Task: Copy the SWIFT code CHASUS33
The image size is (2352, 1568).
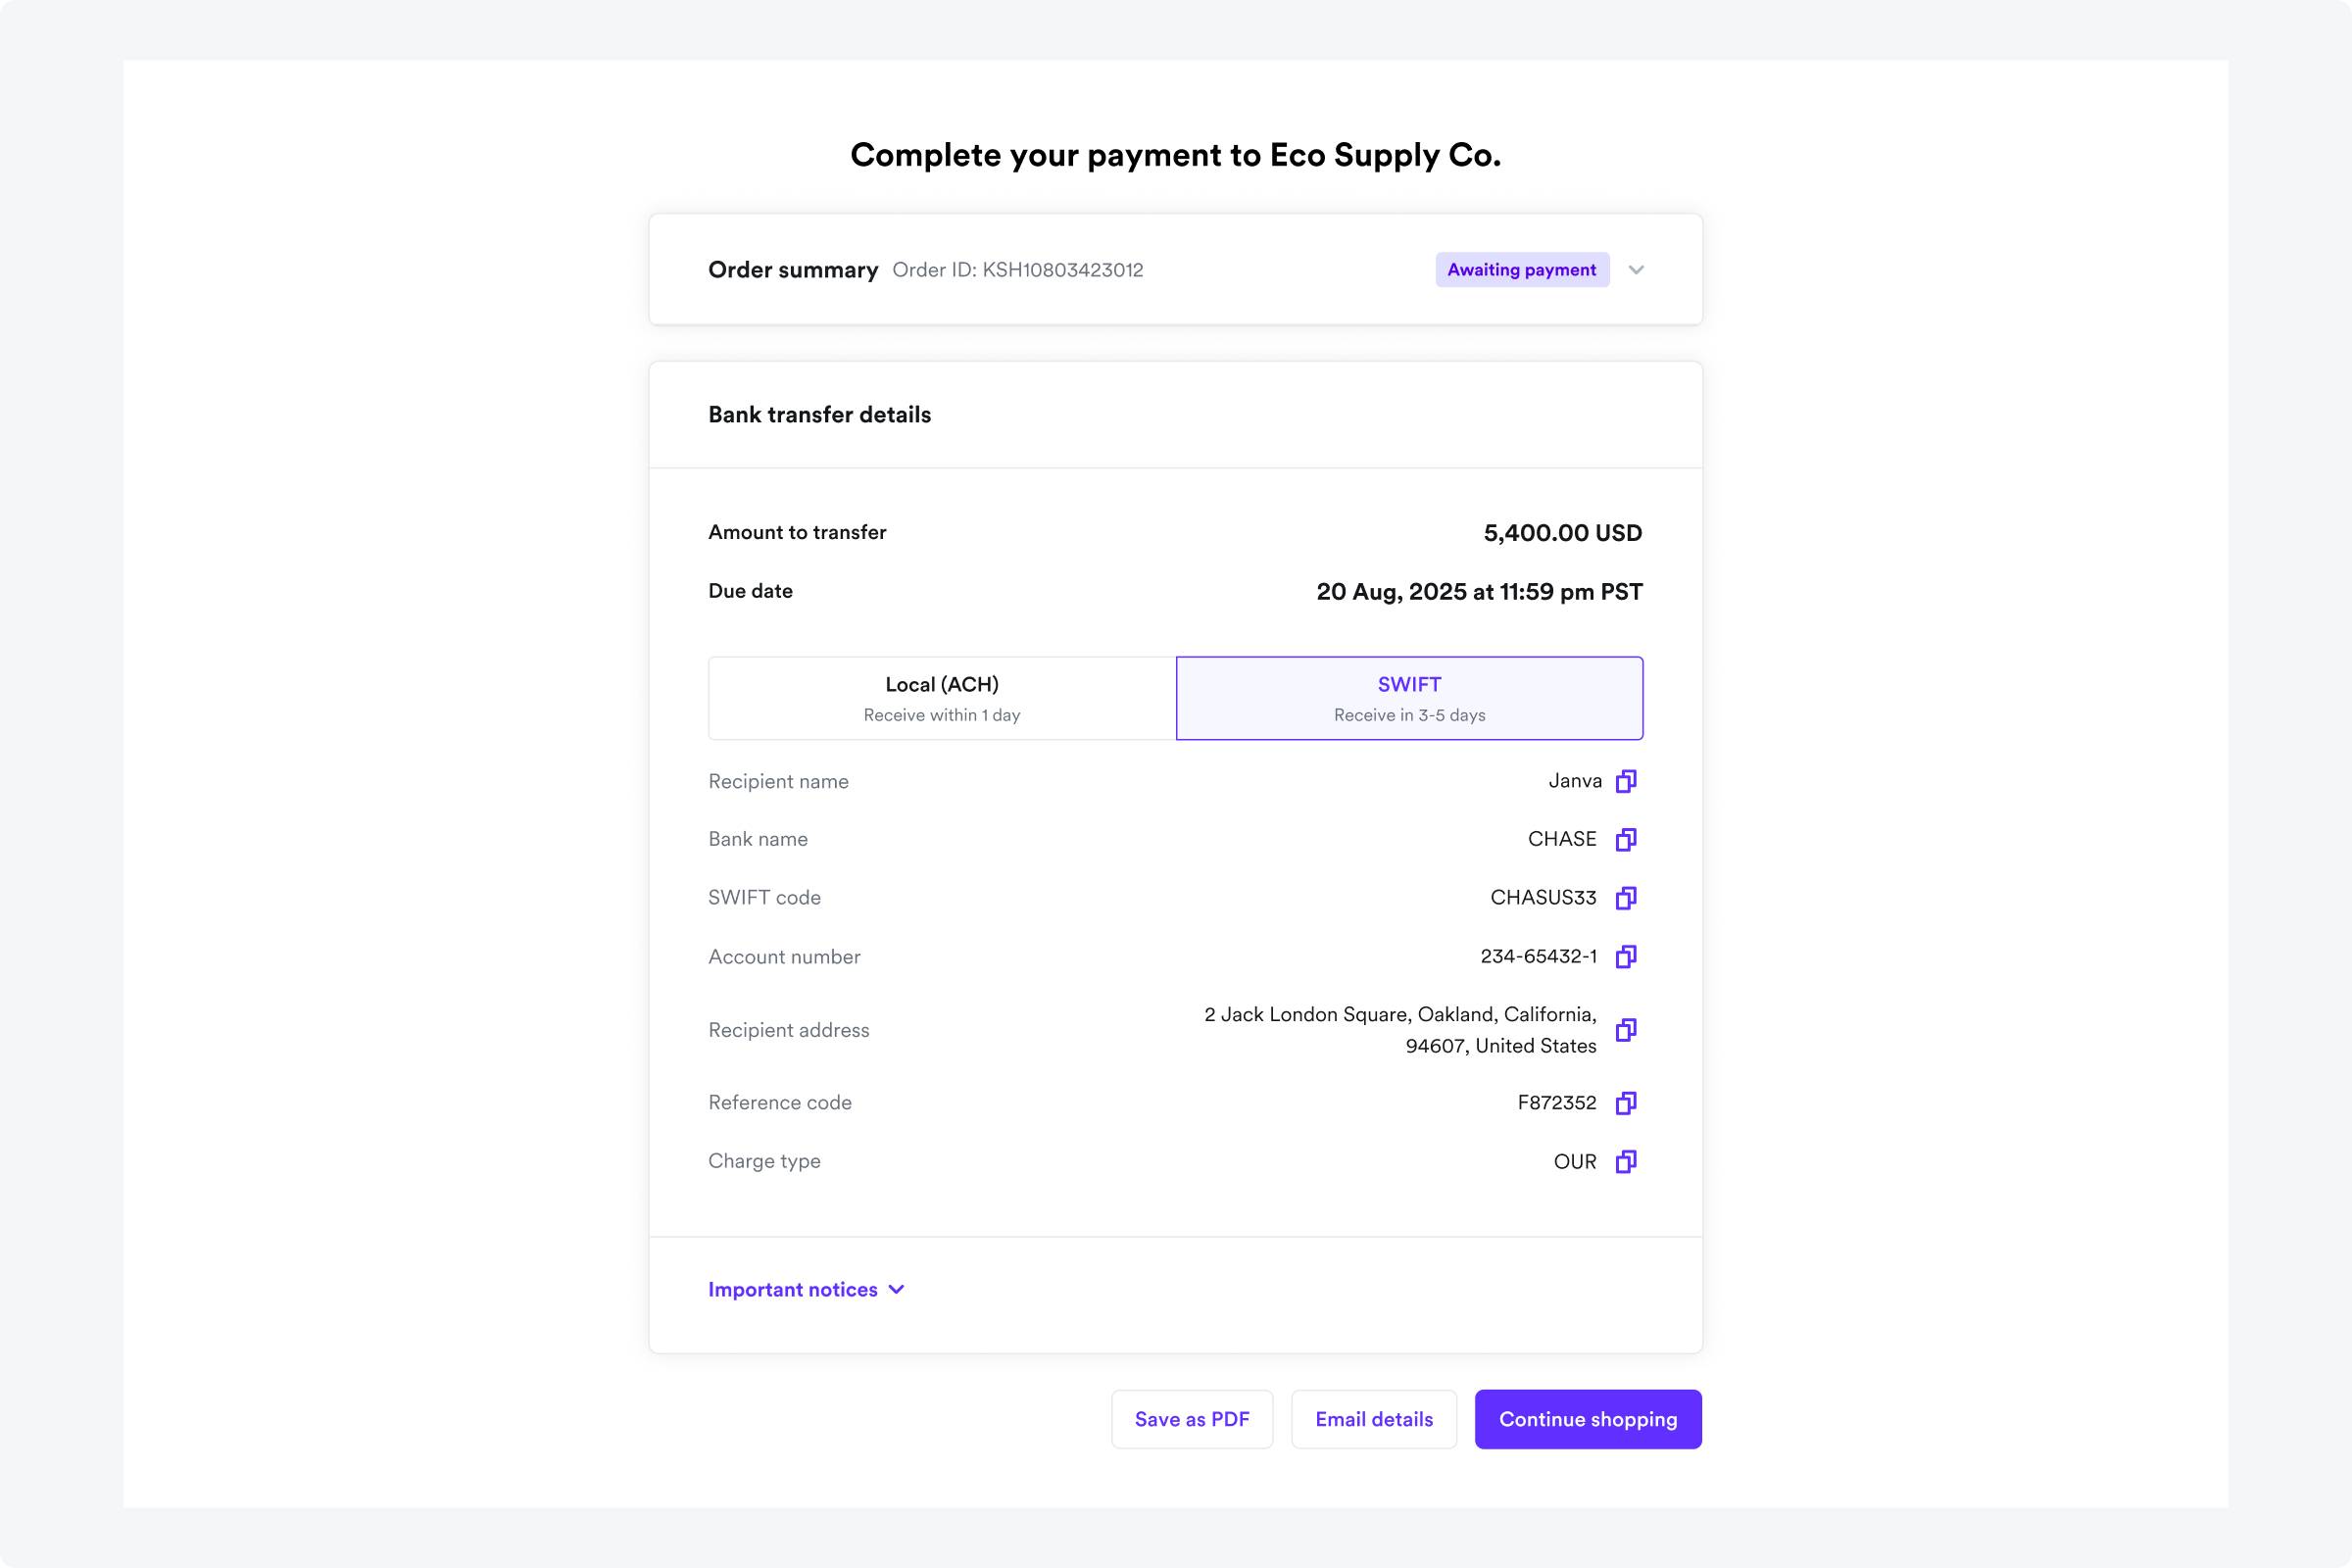Action: click(1625, 897)
